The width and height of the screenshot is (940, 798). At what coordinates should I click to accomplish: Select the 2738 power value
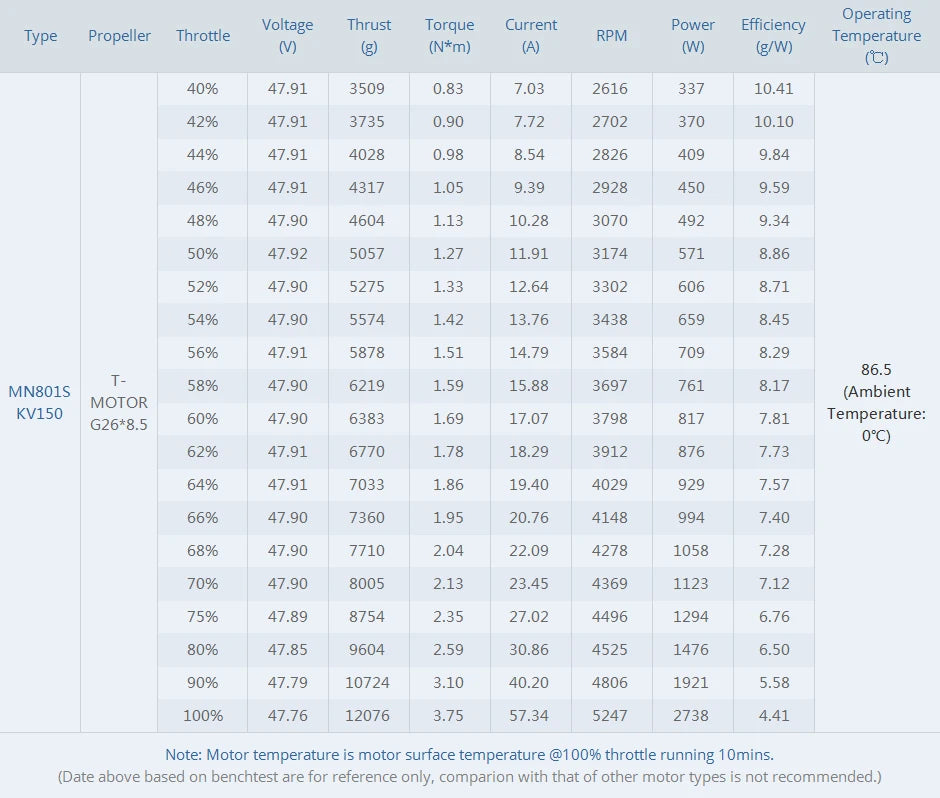(691, 715)
